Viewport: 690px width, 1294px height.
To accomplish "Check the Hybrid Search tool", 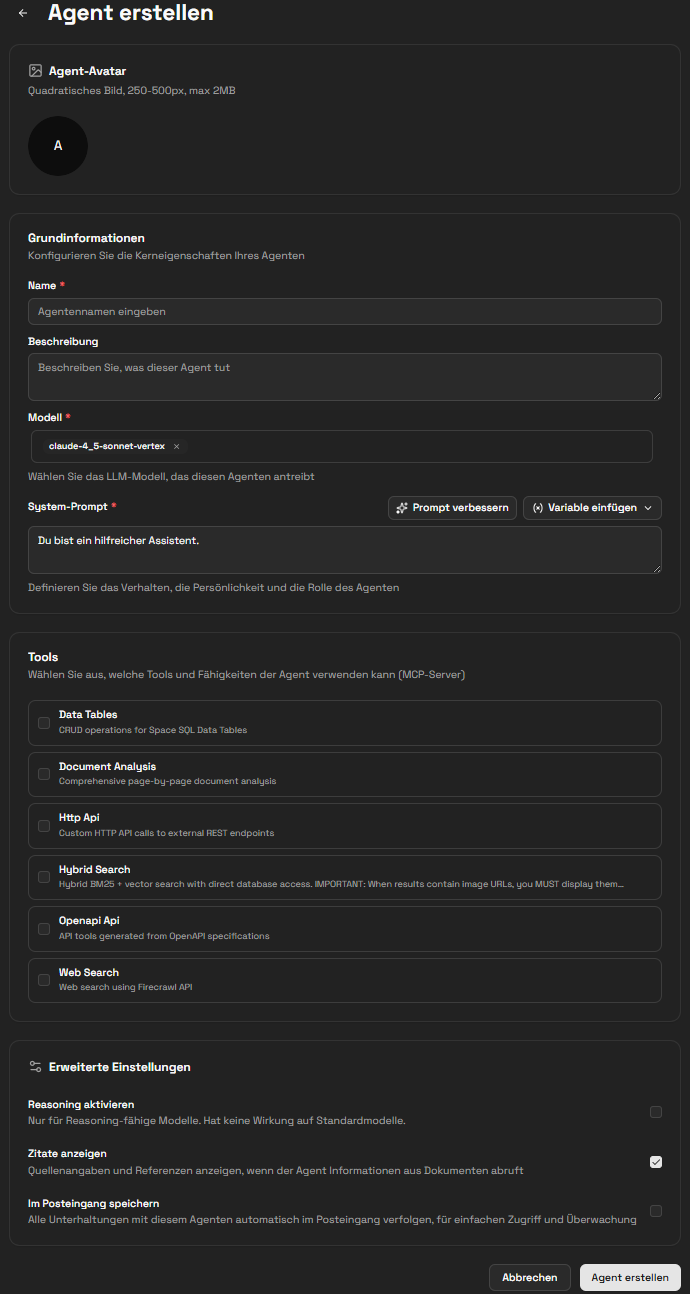I will click(43, 876).
